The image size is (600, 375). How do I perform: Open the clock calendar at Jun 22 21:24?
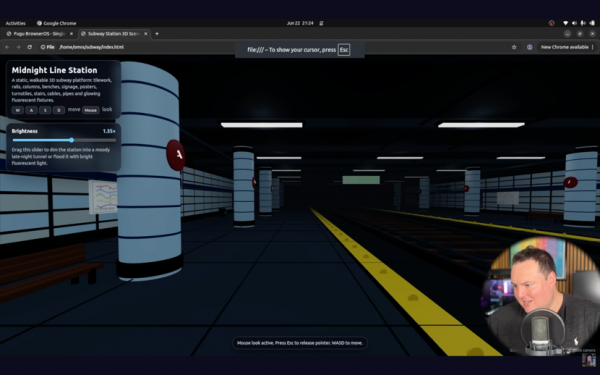(300, 23)
